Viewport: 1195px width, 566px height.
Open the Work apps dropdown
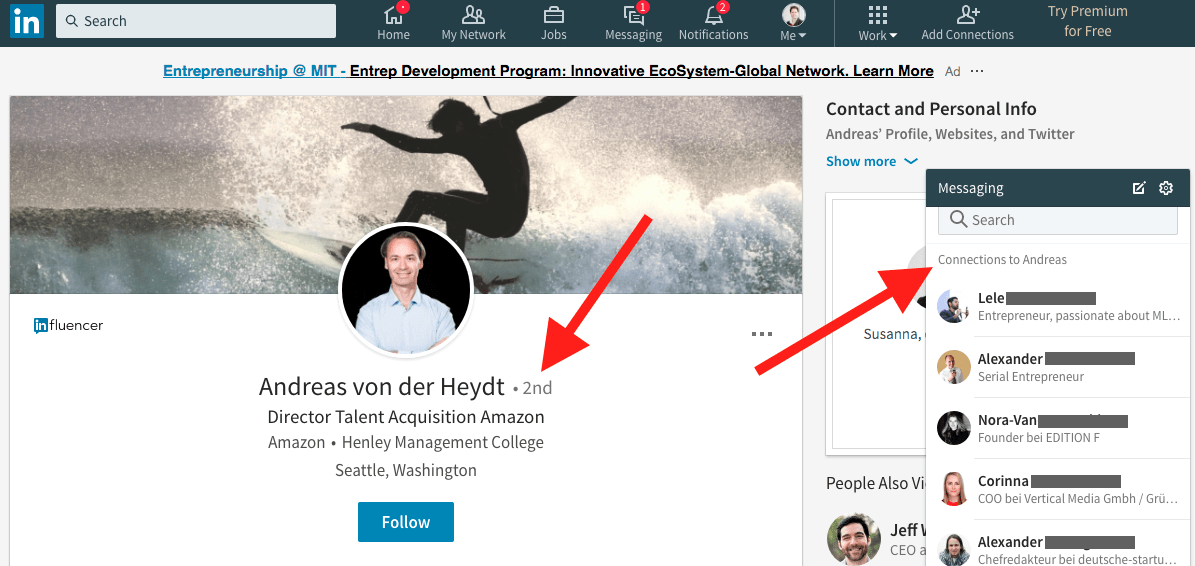[877, 23]
